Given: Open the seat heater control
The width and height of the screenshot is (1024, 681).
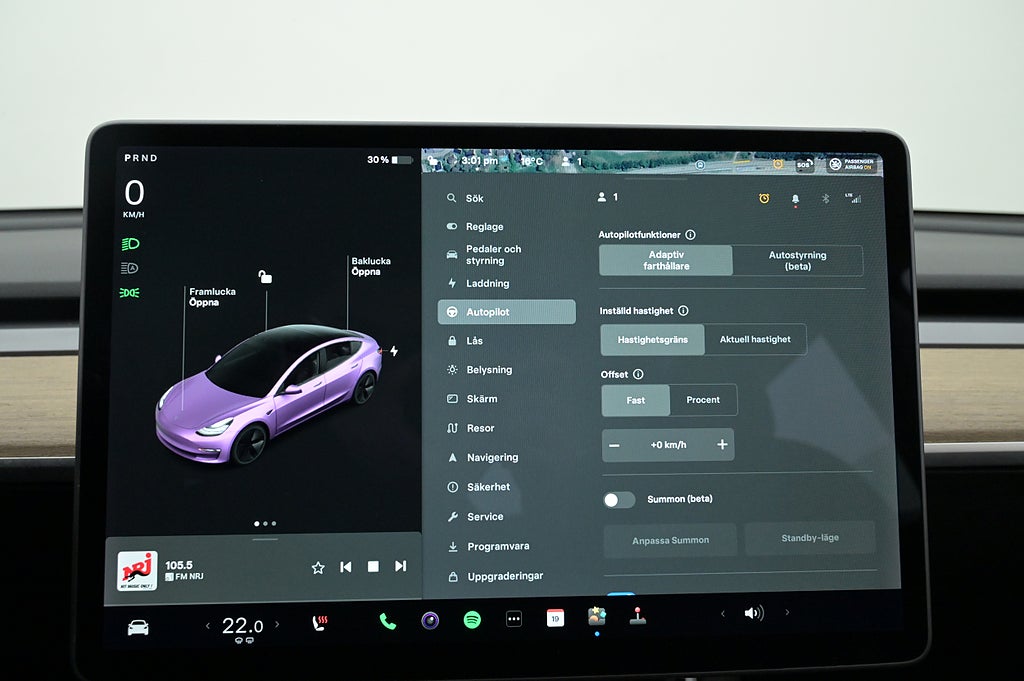Looking at the screenshot, I should (319, 623).
